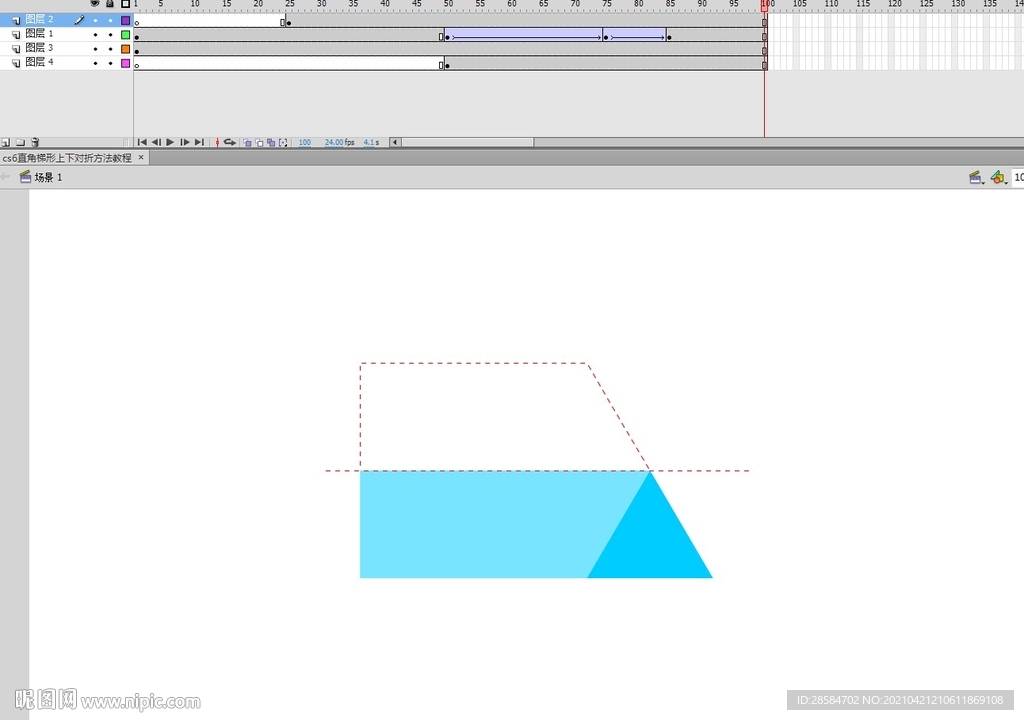
Task: Play the timeline animation
Action: [170, 142]
